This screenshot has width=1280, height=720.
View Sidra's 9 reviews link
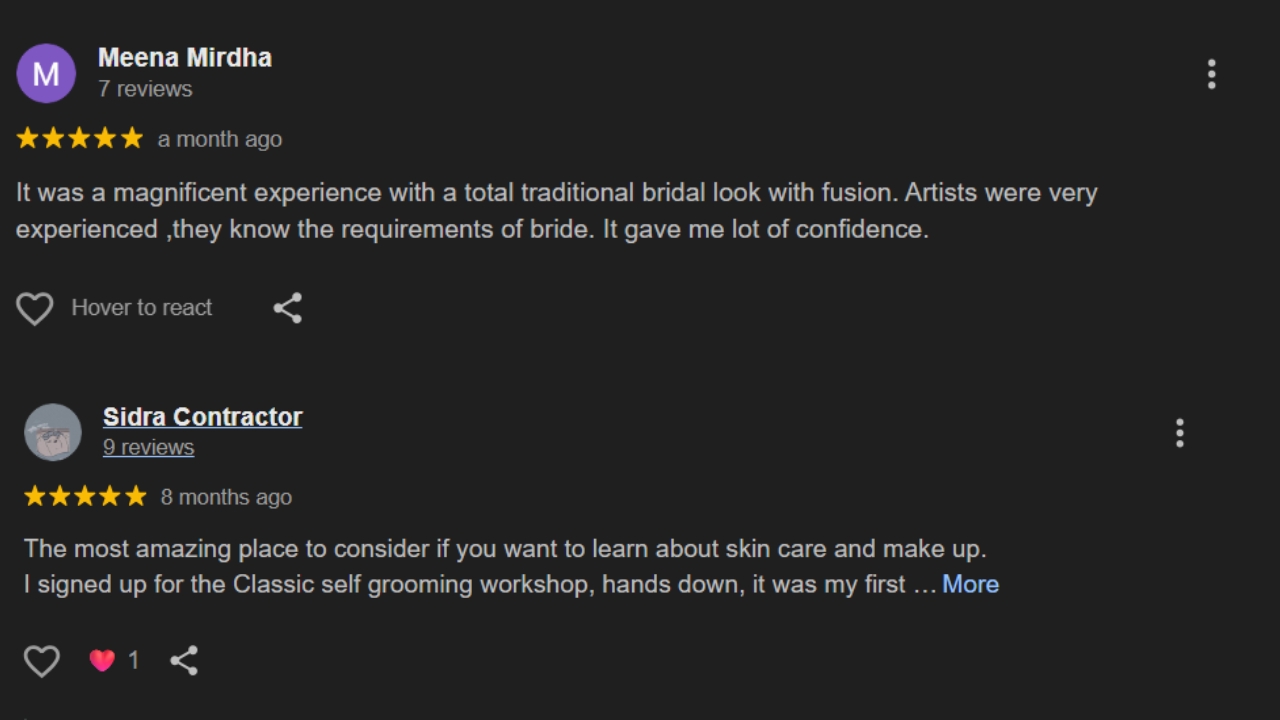[148, 447]
